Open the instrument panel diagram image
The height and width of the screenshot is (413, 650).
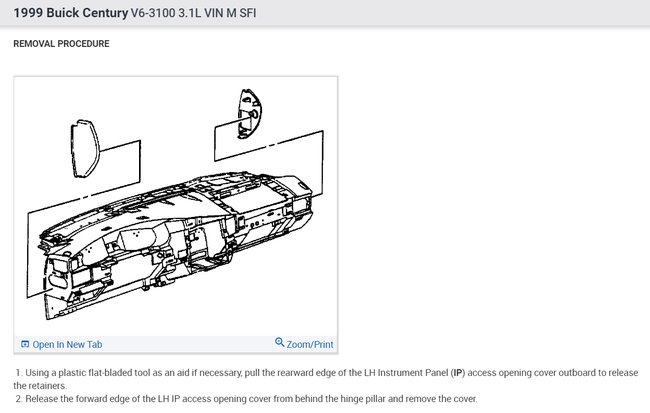(x=176, y=206)
